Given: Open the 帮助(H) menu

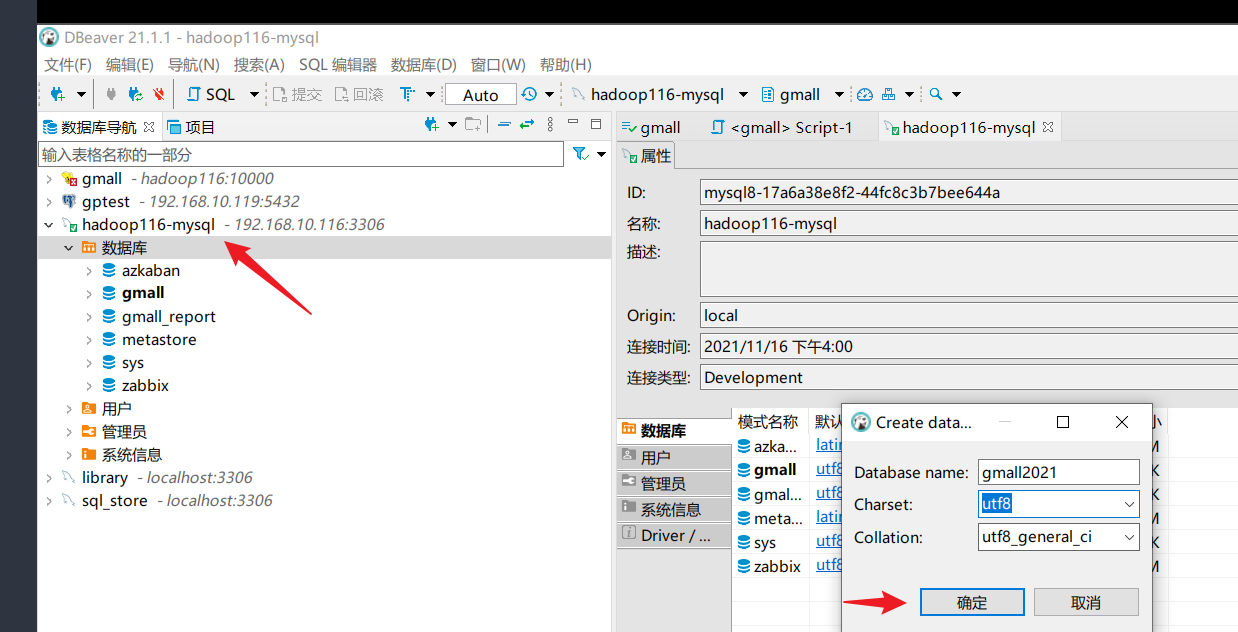Looking at the screenshot, I should click(x=566, y=64).
